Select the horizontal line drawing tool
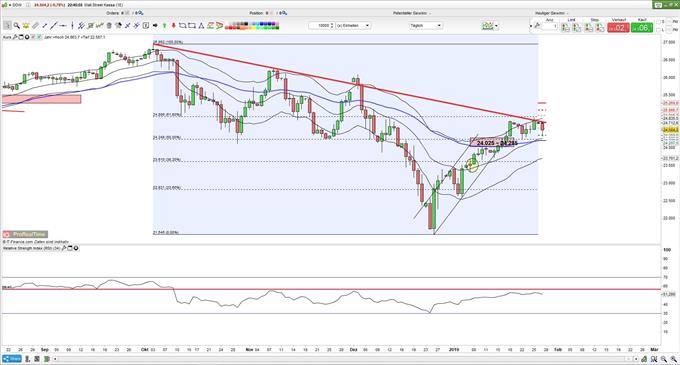Screen dimensions: 680x365 pos(63,26)
